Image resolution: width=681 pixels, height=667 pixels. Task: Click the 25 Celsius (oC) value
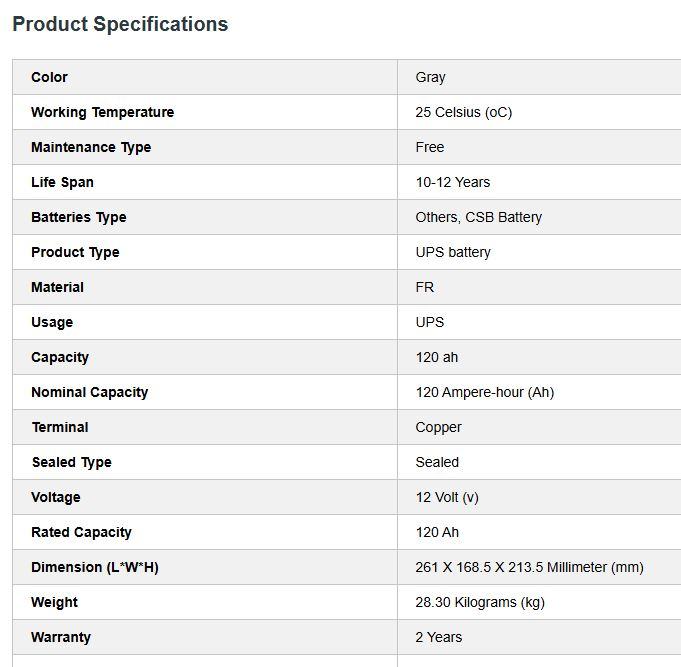tap(463, 112)
